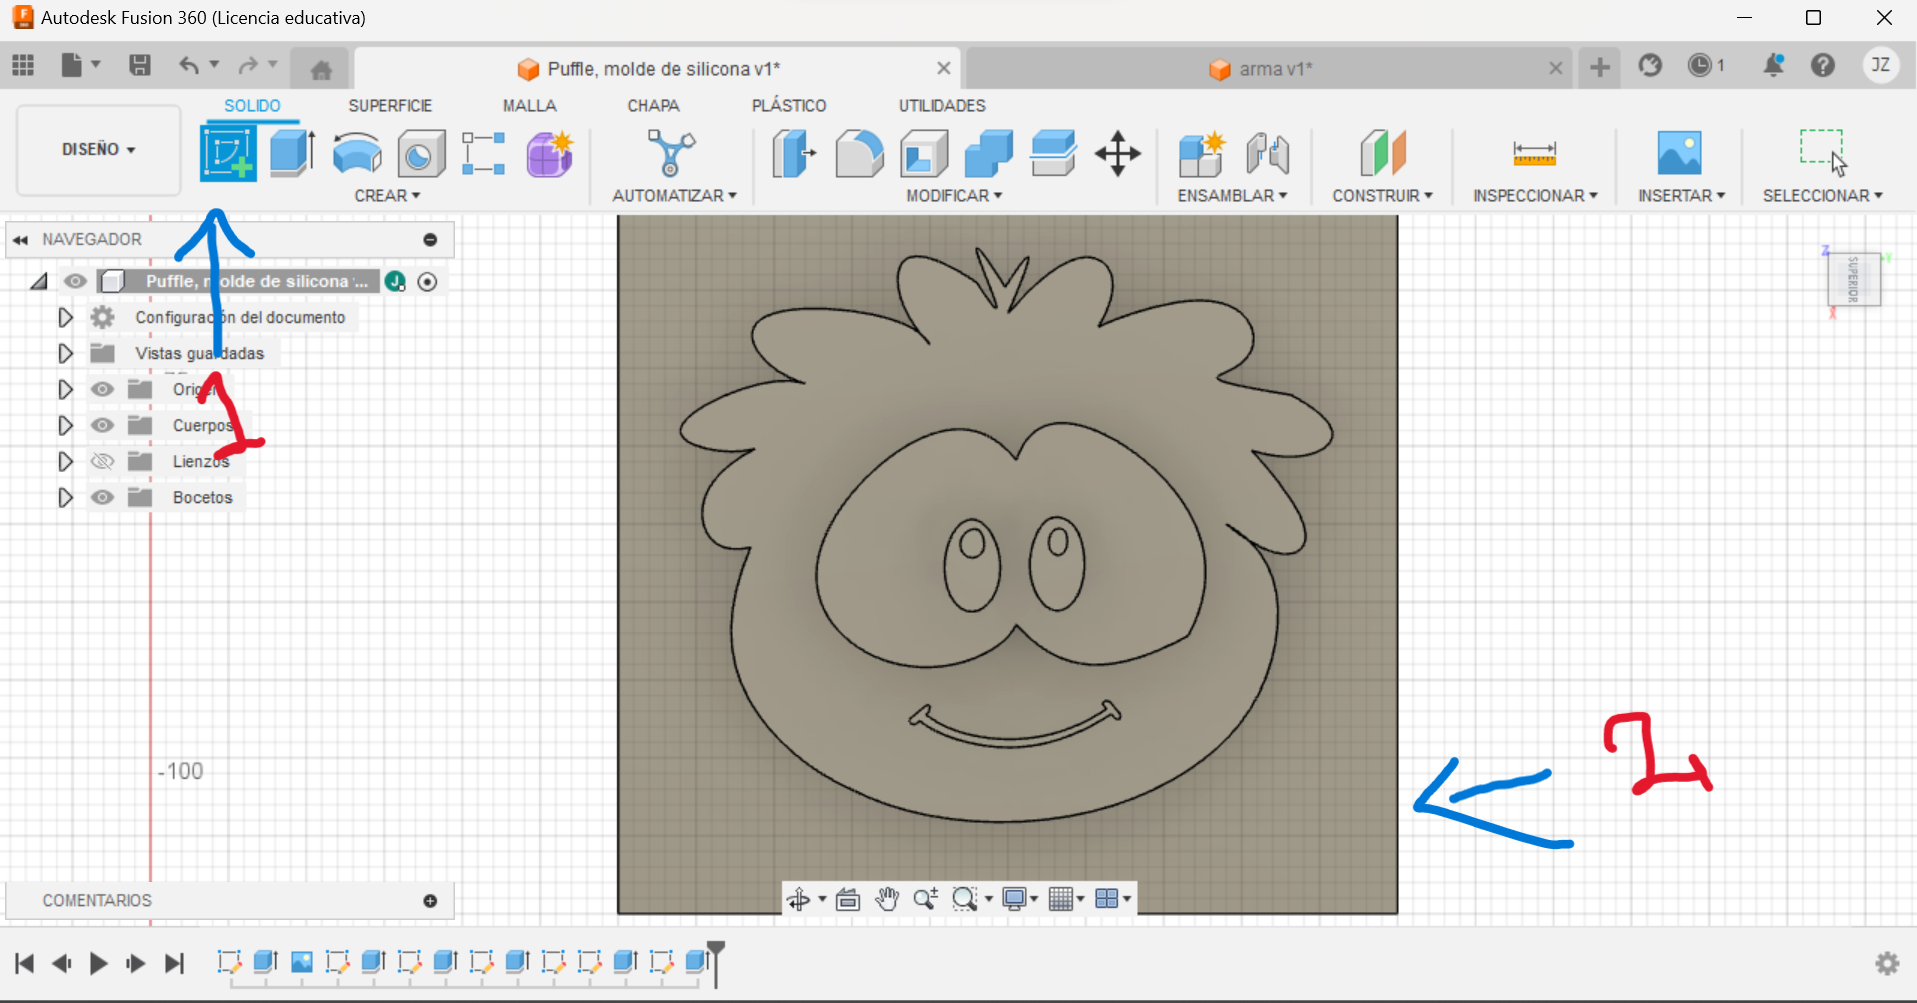Activate the root component radio button
Screen dimensions: 1917x1003
427,282
